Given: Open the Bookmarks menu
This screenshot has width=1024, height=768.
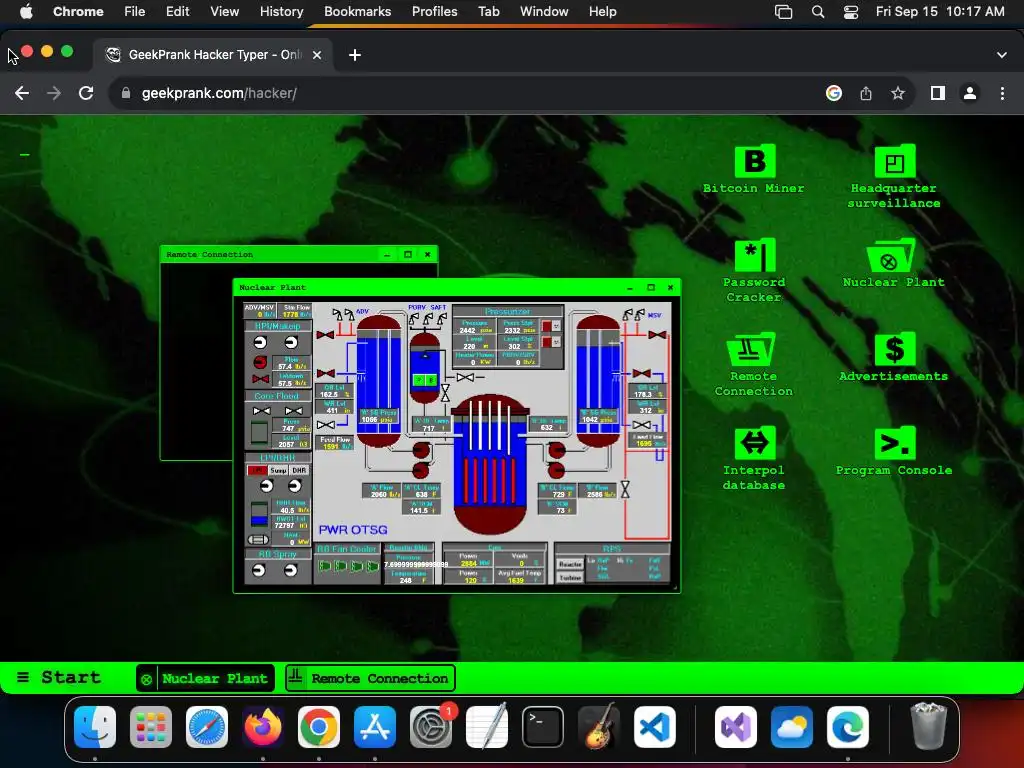Looking at the screenshot, I should (357, 12).
